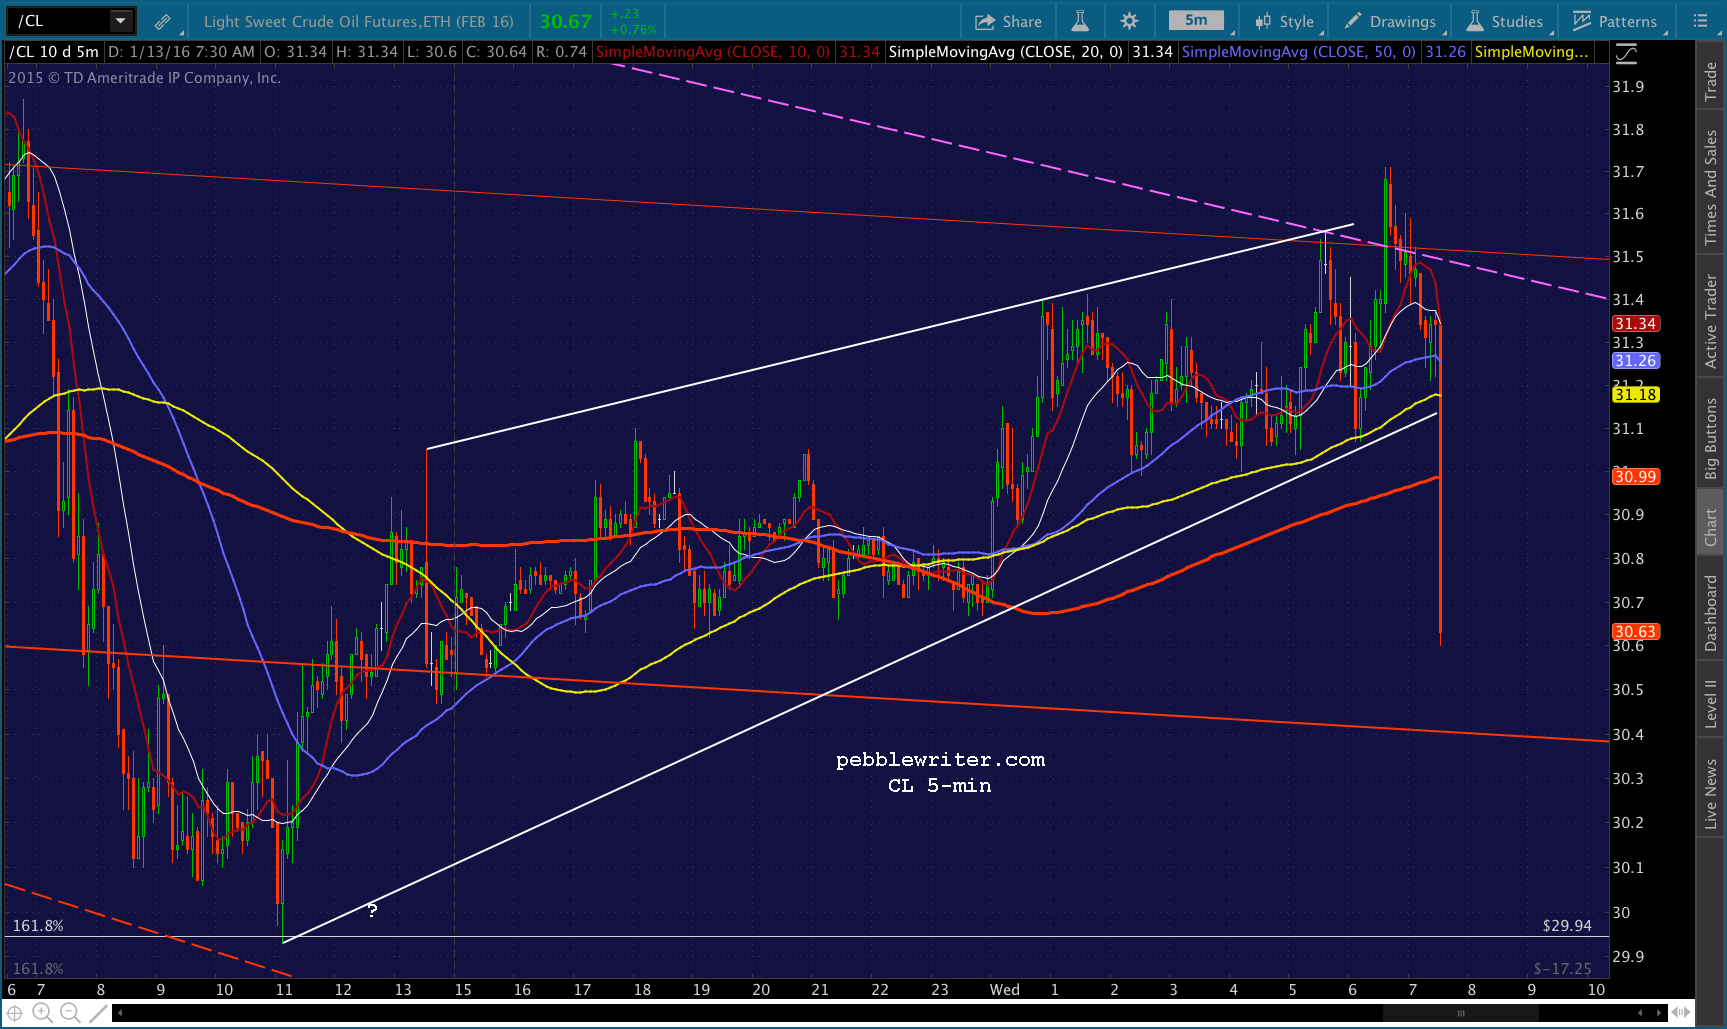The width and height of the screenshot is (1727, 1029).
Task: Open the Times And Sales side tab
Action: coord(1711,187)
